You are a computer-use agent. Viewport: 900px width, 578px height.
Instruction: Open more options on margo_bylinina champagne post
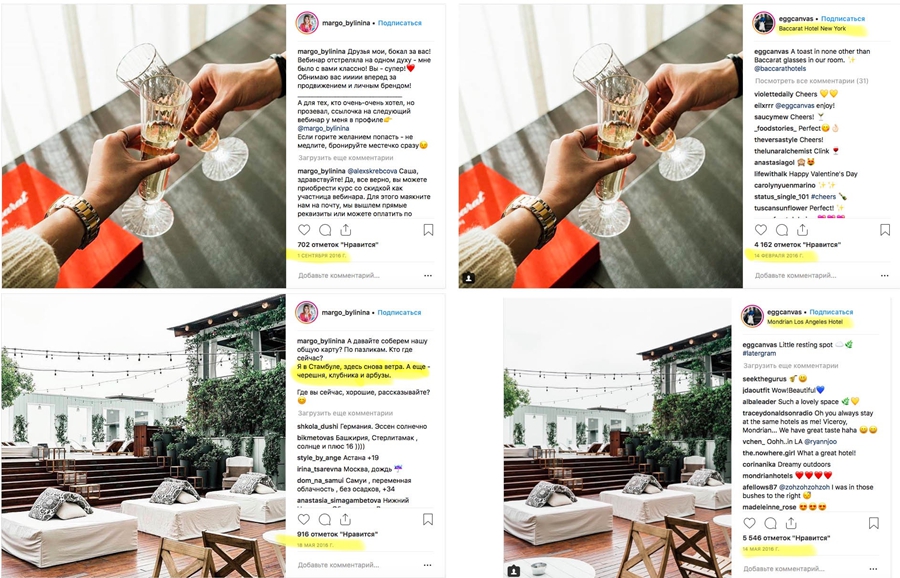coord(428,276)
